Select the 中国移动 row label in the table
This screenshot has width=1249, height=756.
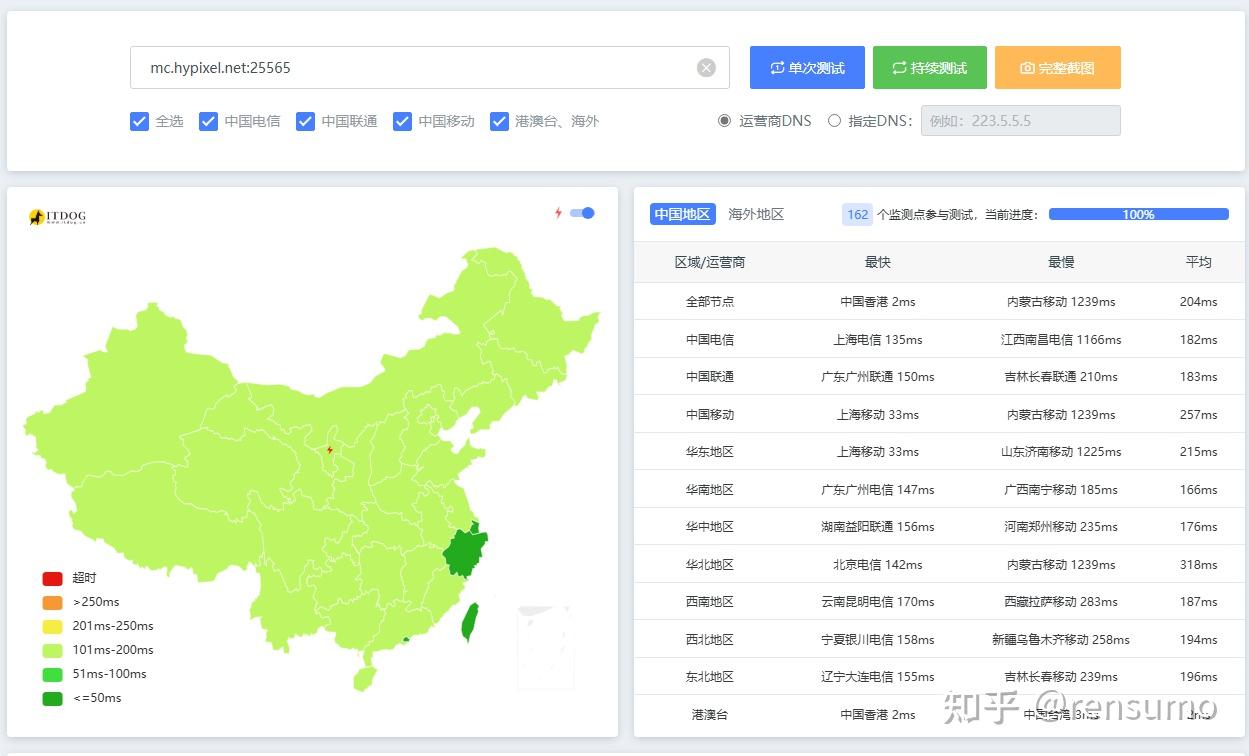tap(710, 415)
